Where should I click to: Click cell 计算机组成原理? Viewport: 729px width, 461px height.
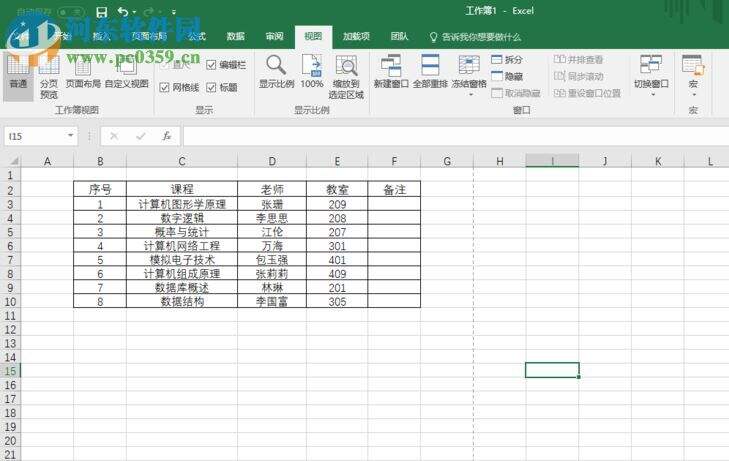tap(182, 274)
